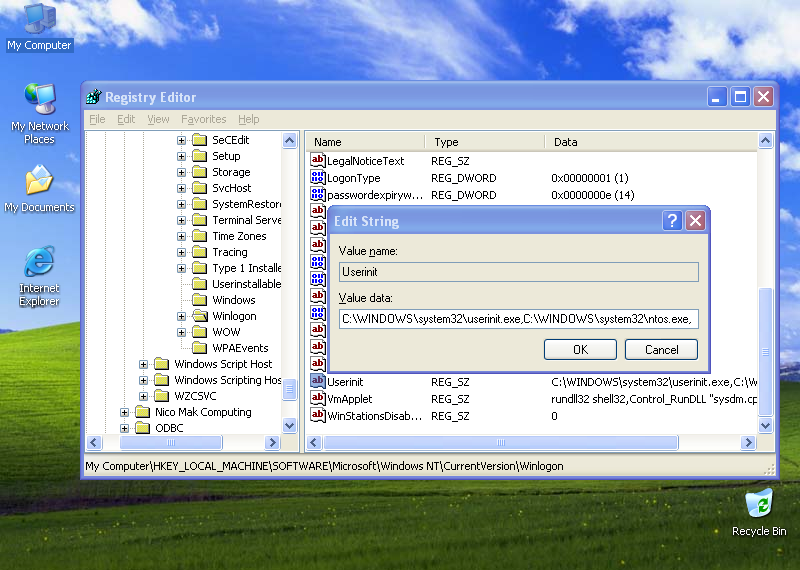Click the tree pane vertical scrollbar thumb
The width and height of the screenshot is (800, 570).
pyautogui.click(x=289, y=390)
